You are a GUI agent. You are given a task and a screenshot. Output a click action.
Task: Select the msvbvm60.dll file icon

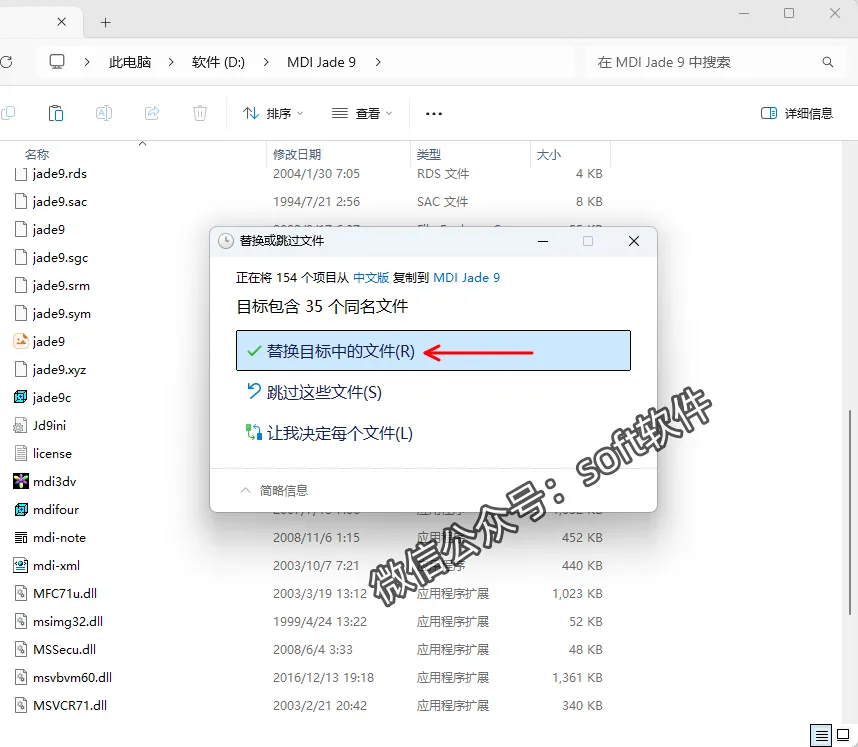pos(20,677)
